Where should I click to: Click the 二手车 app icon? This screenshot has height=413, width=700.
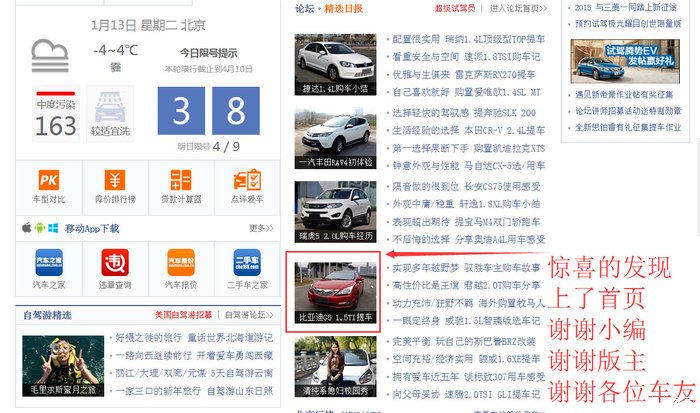tap(246, 262)
